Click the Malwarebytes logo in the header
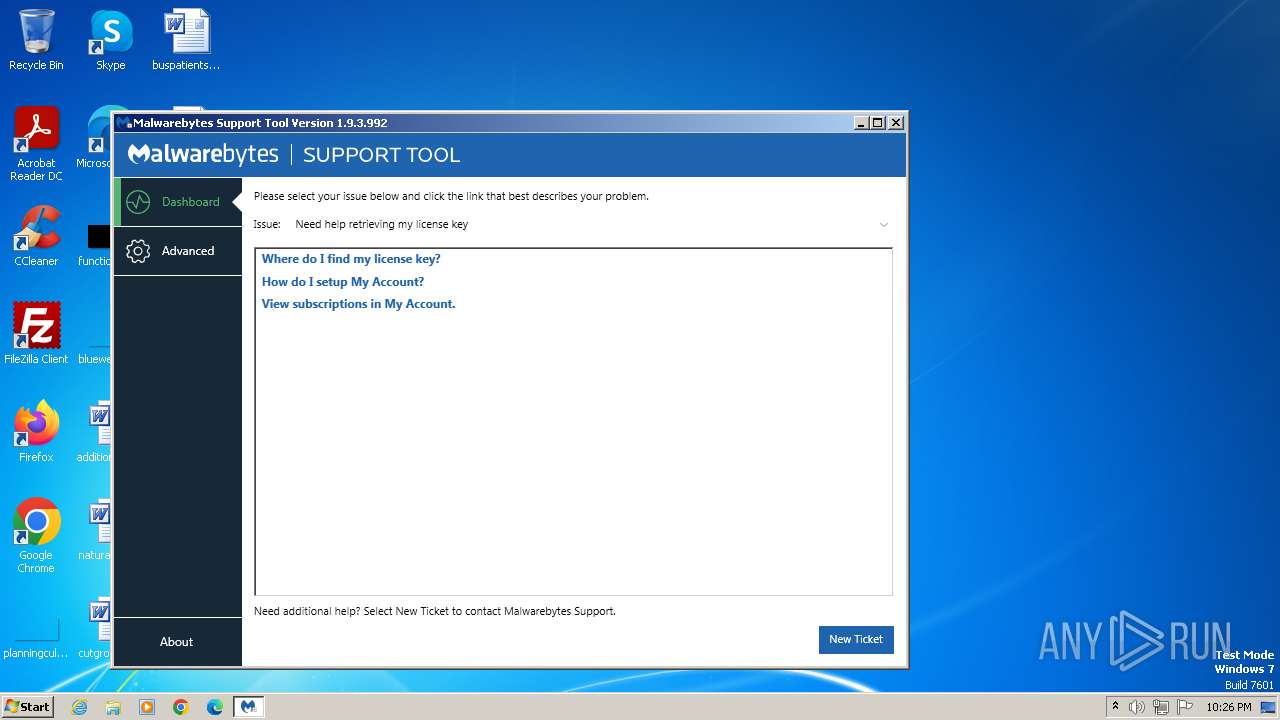1280x720 pixels. [203, 155]
